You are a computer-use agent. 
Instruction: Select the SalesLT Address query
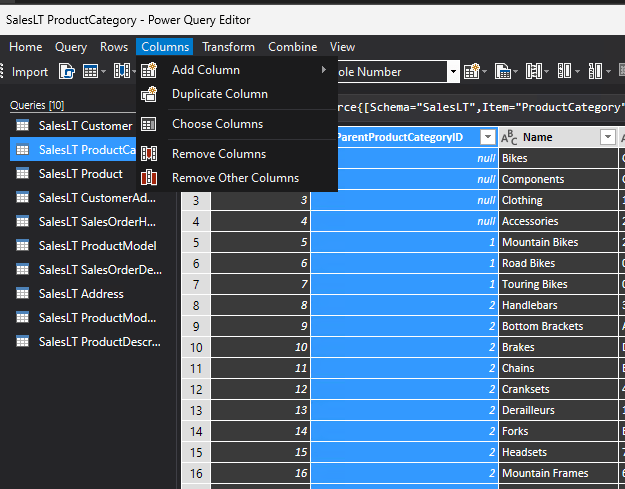click(92, 294)
